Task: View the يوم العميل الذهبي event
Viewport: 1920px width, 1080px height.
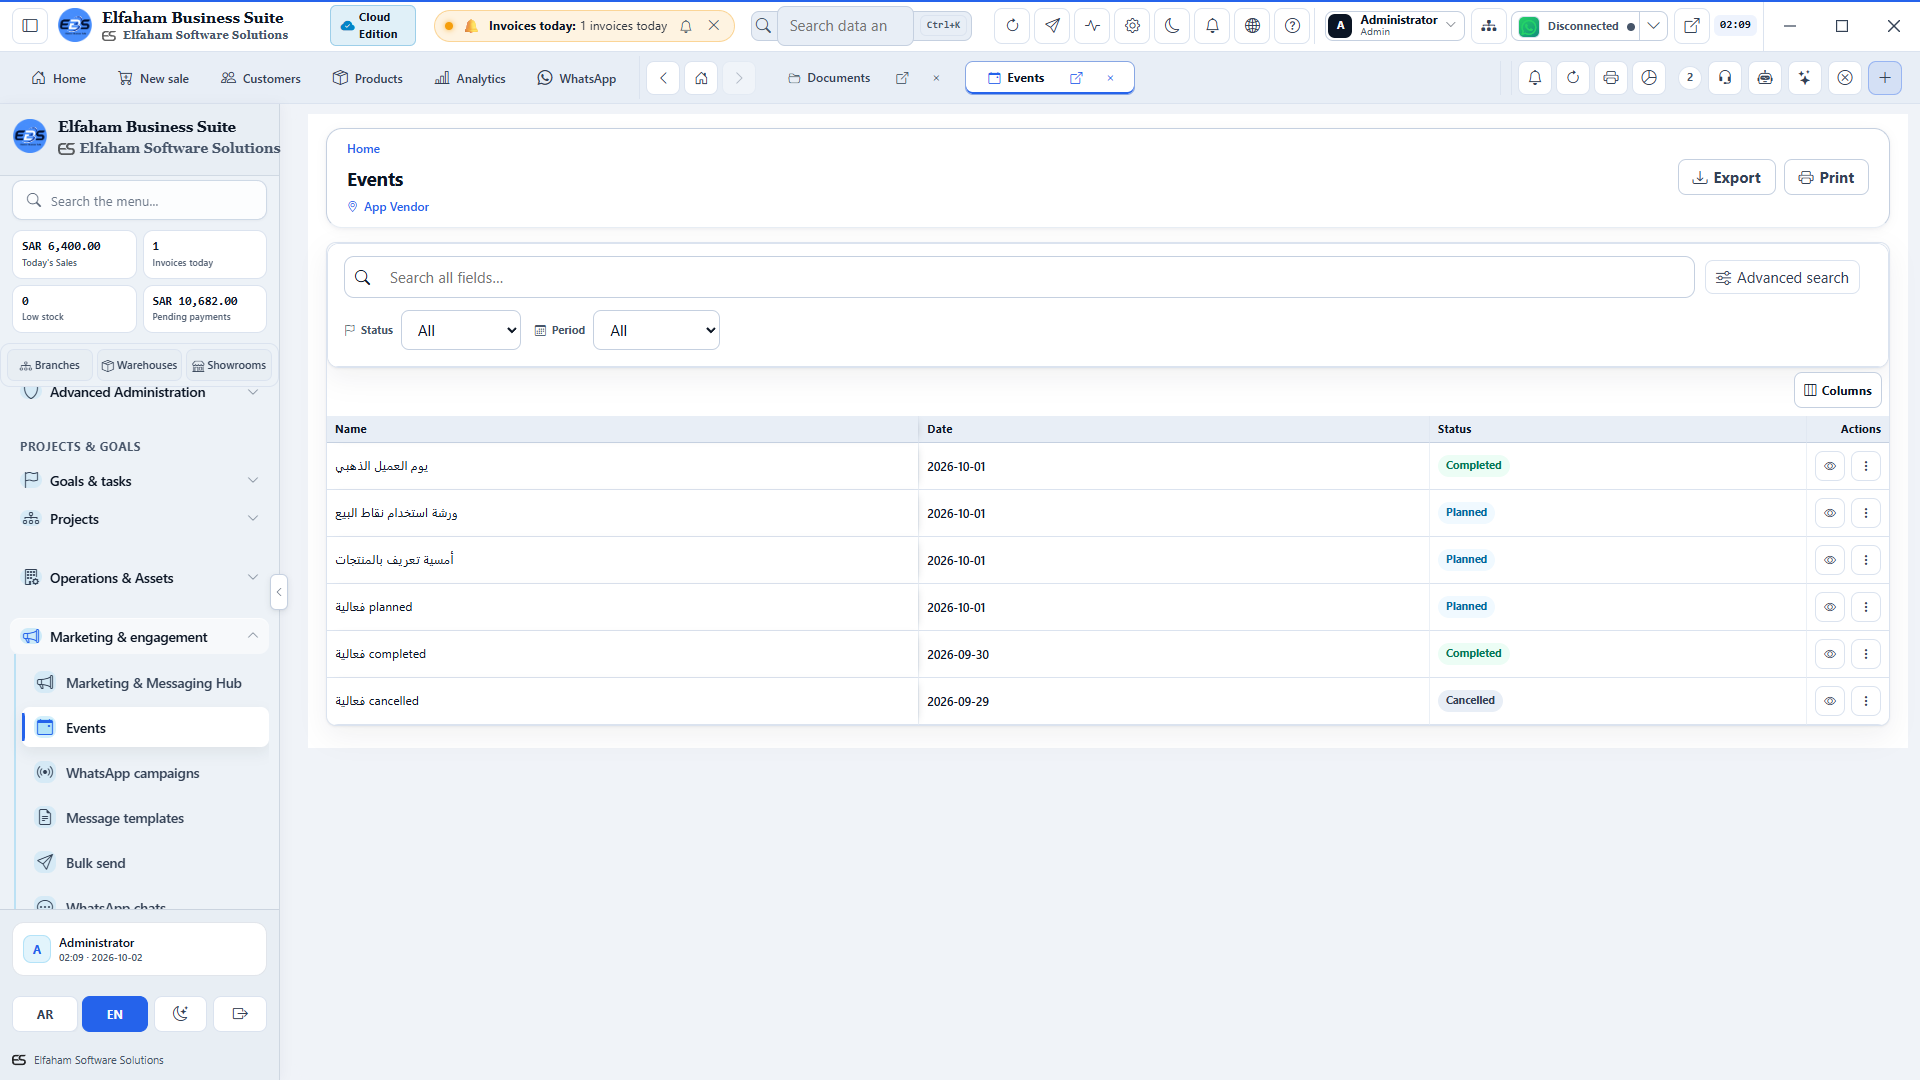Action: 1829,466
